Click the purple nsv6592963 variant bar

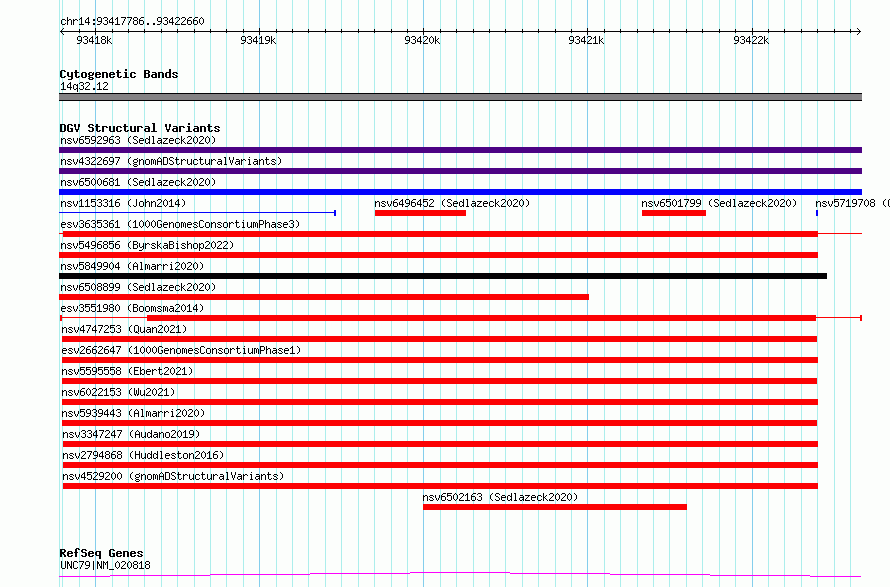[460, 150]
